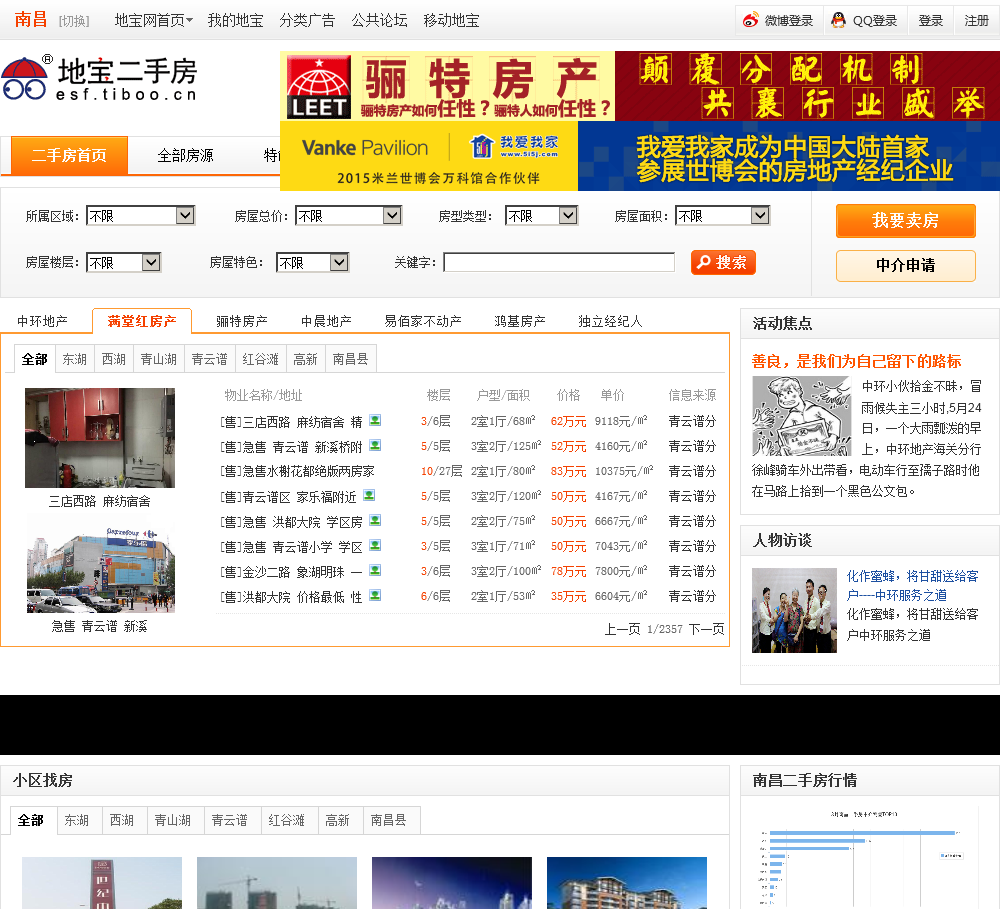1000x909 pixels.
Task: Click the red 颠覆分配机制 banner
Action: [807, 86]
